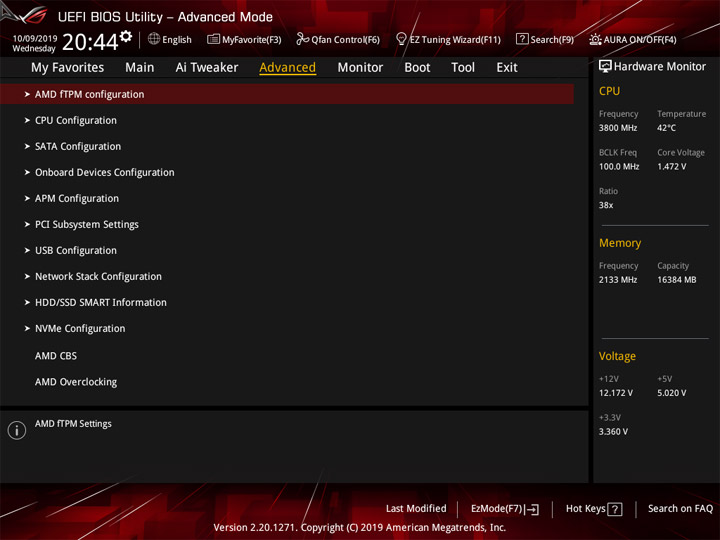Viewport: 720px width, 540px height.
Task: Click the Qfan Control fan icon
Action: (302, 39)
